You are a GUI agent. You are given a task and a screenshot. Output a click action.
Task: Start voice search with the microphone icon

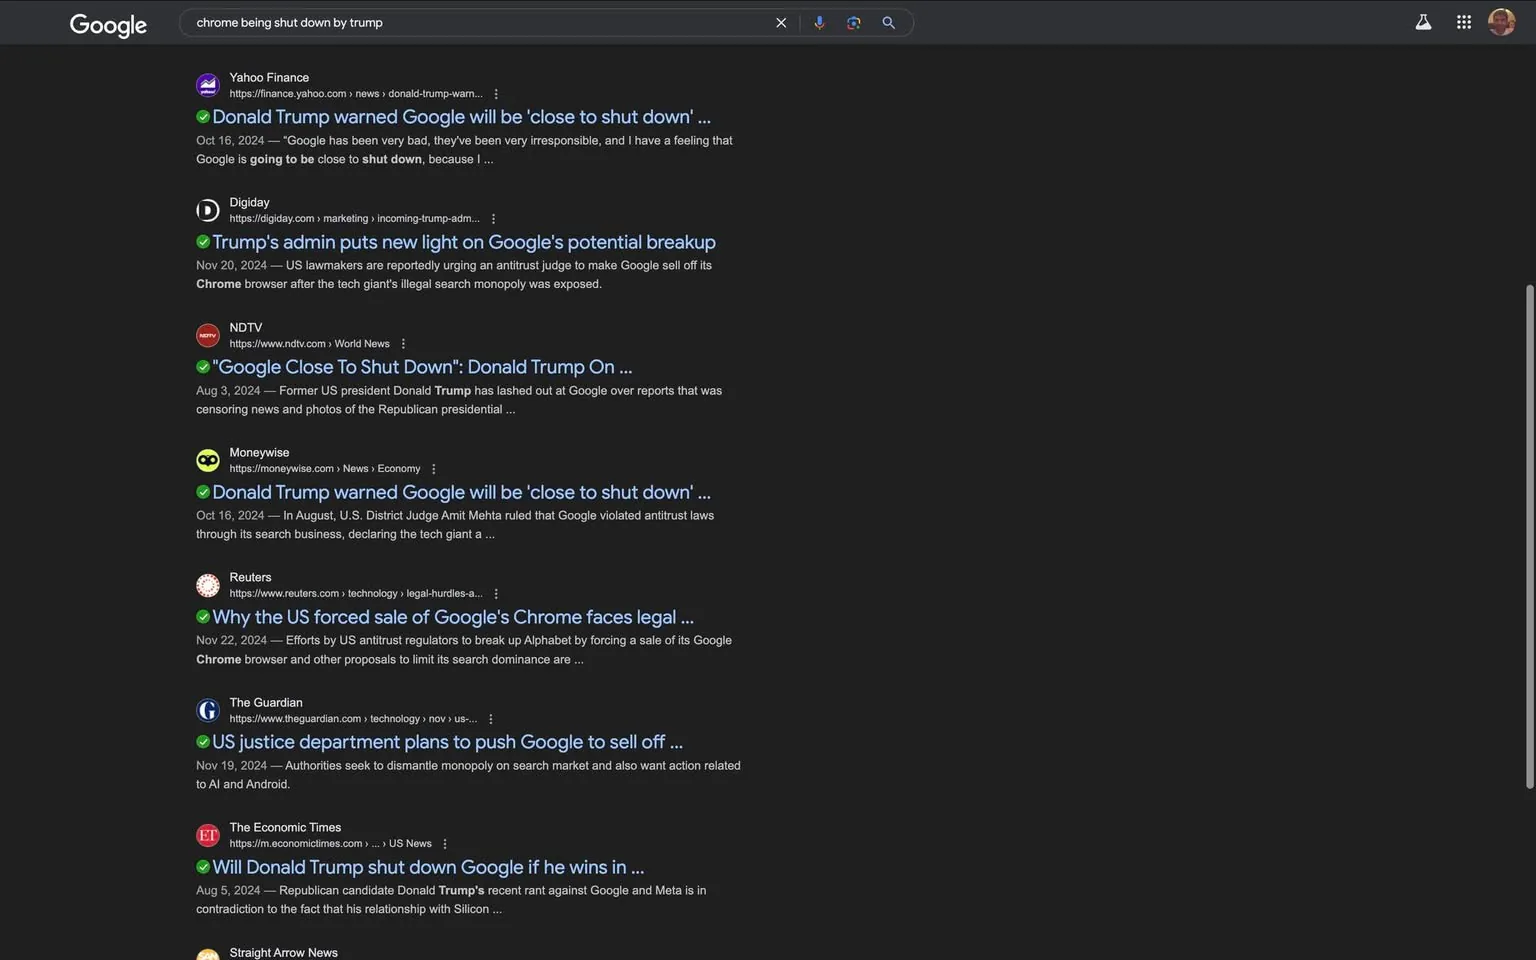pos(819,22)
